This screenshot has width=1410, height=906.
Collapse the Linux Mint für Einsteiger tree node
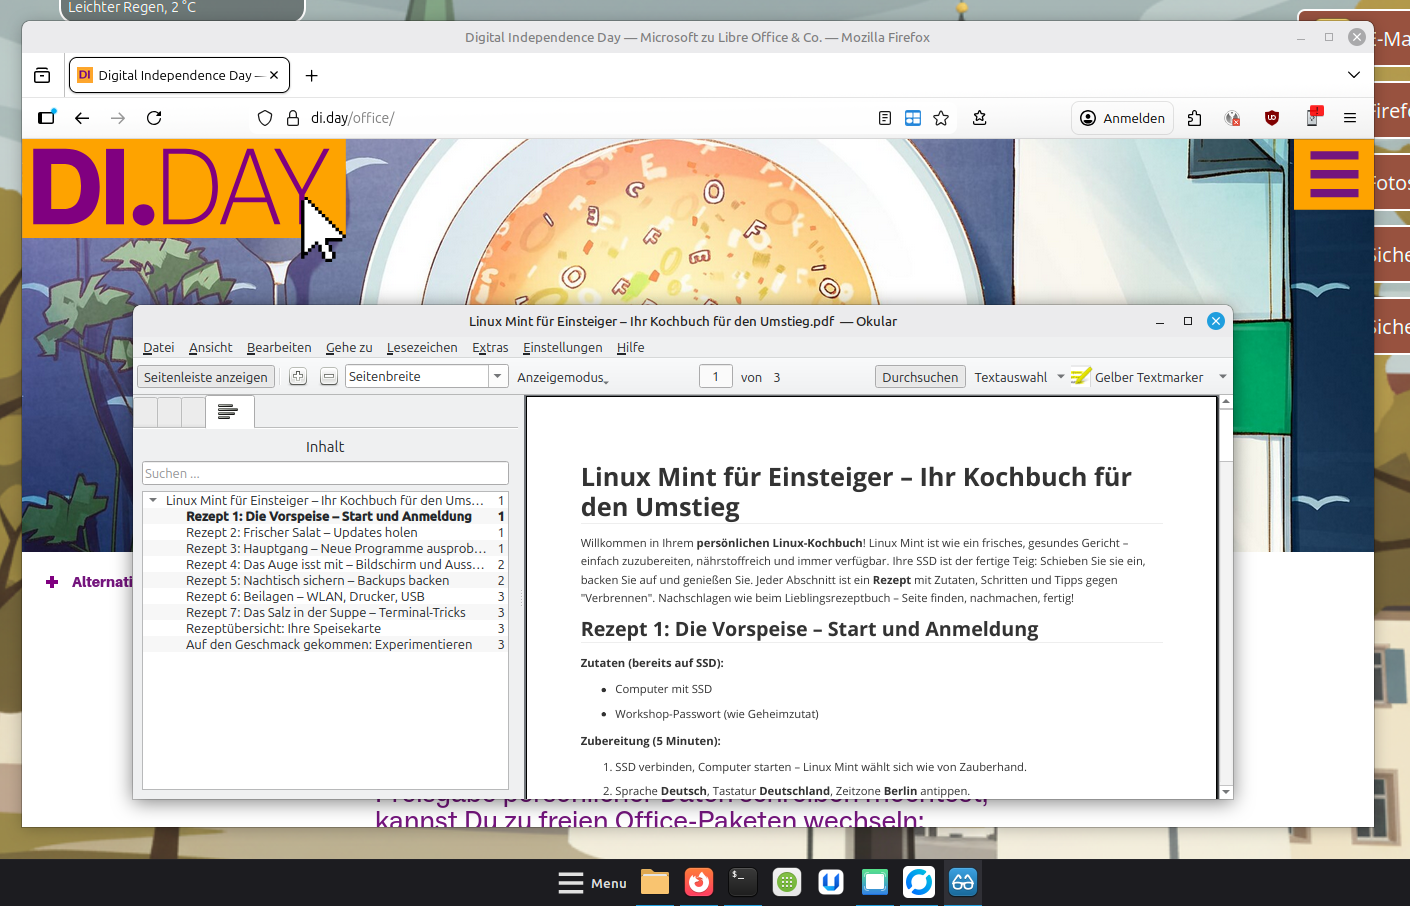[x=153, y=500]
